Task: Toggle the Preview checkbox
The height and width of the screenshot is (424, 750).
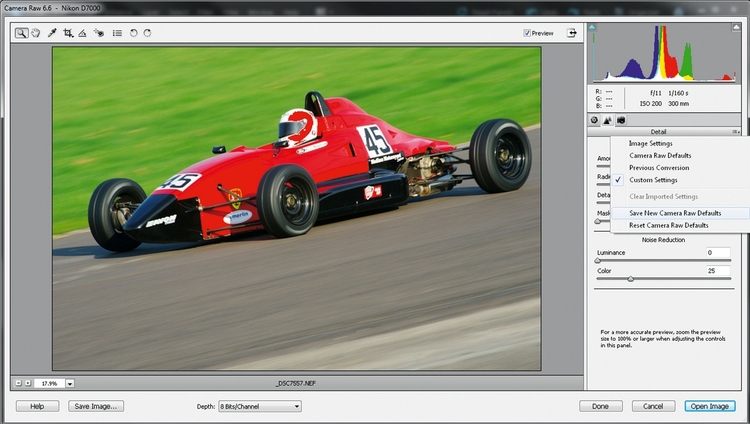Action: coord(527,33)
